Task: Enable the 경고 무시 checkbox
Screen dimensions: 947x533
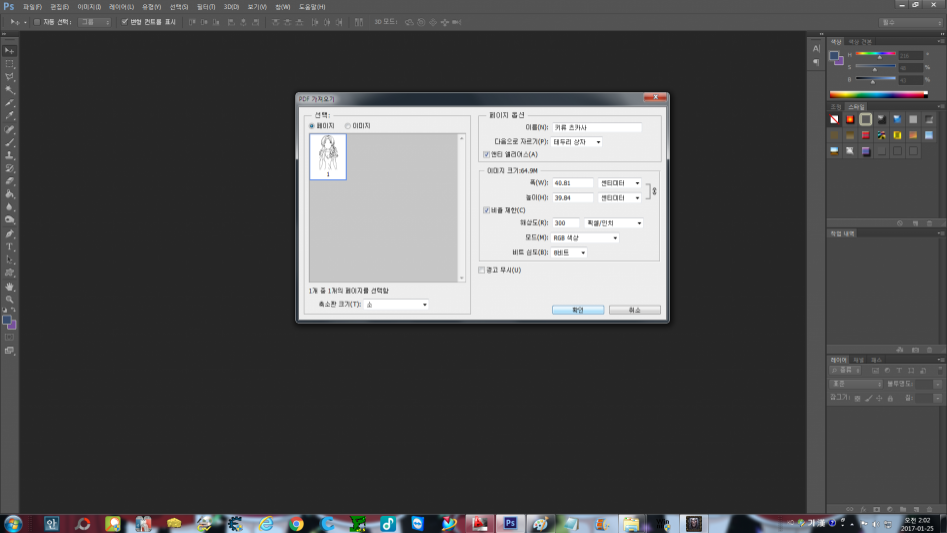Action: click(x=482, y=270)
